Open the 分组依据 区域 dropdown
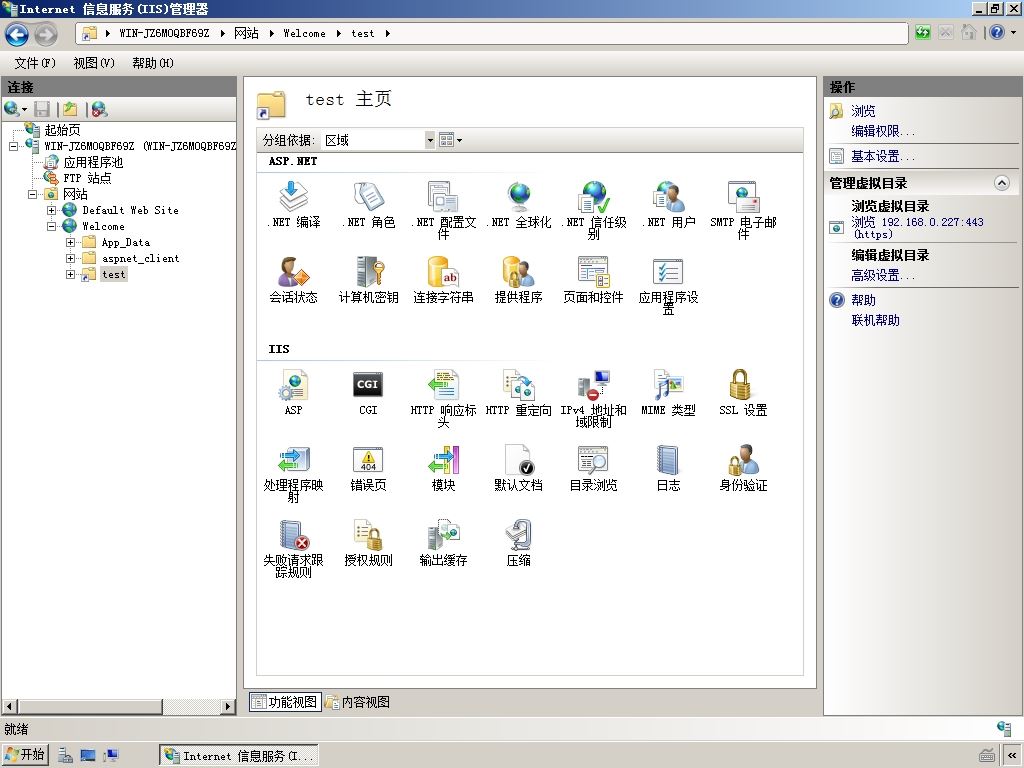Viewport: 1024px width, 768px height. pyautogui.click(x=378, y=140)
